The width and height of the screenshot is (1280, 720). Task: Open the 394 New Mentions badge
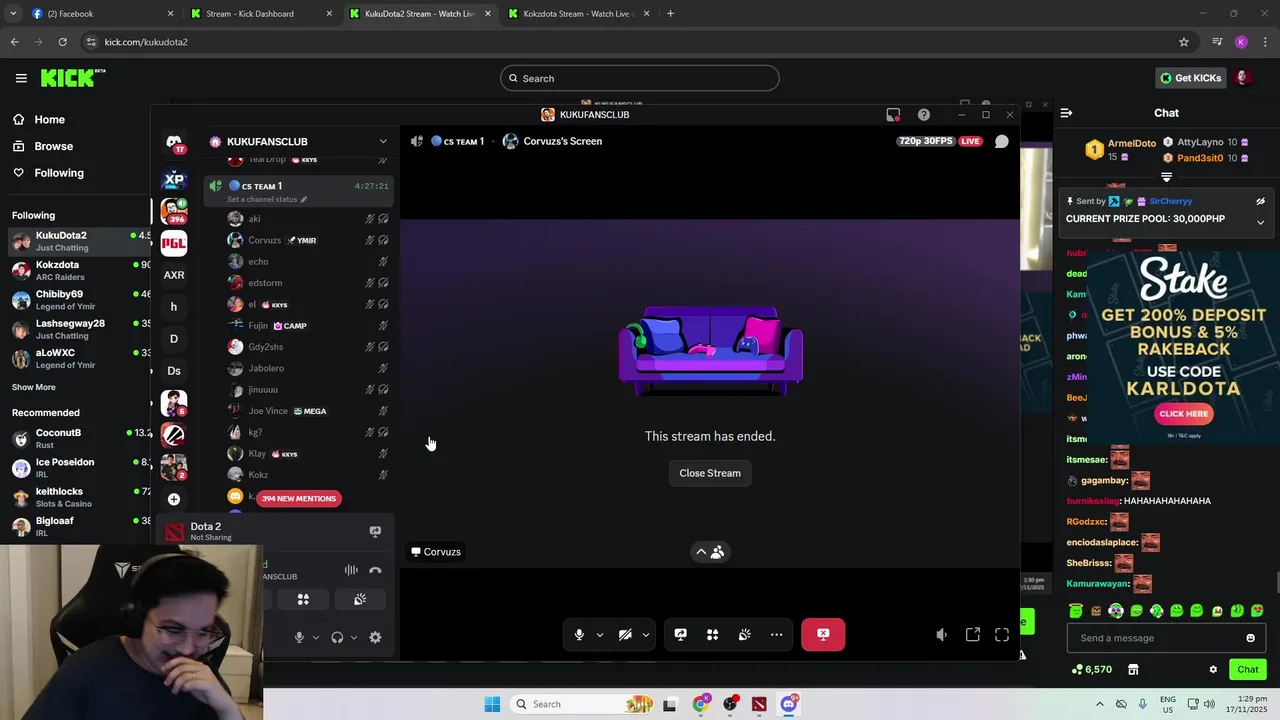298,498
